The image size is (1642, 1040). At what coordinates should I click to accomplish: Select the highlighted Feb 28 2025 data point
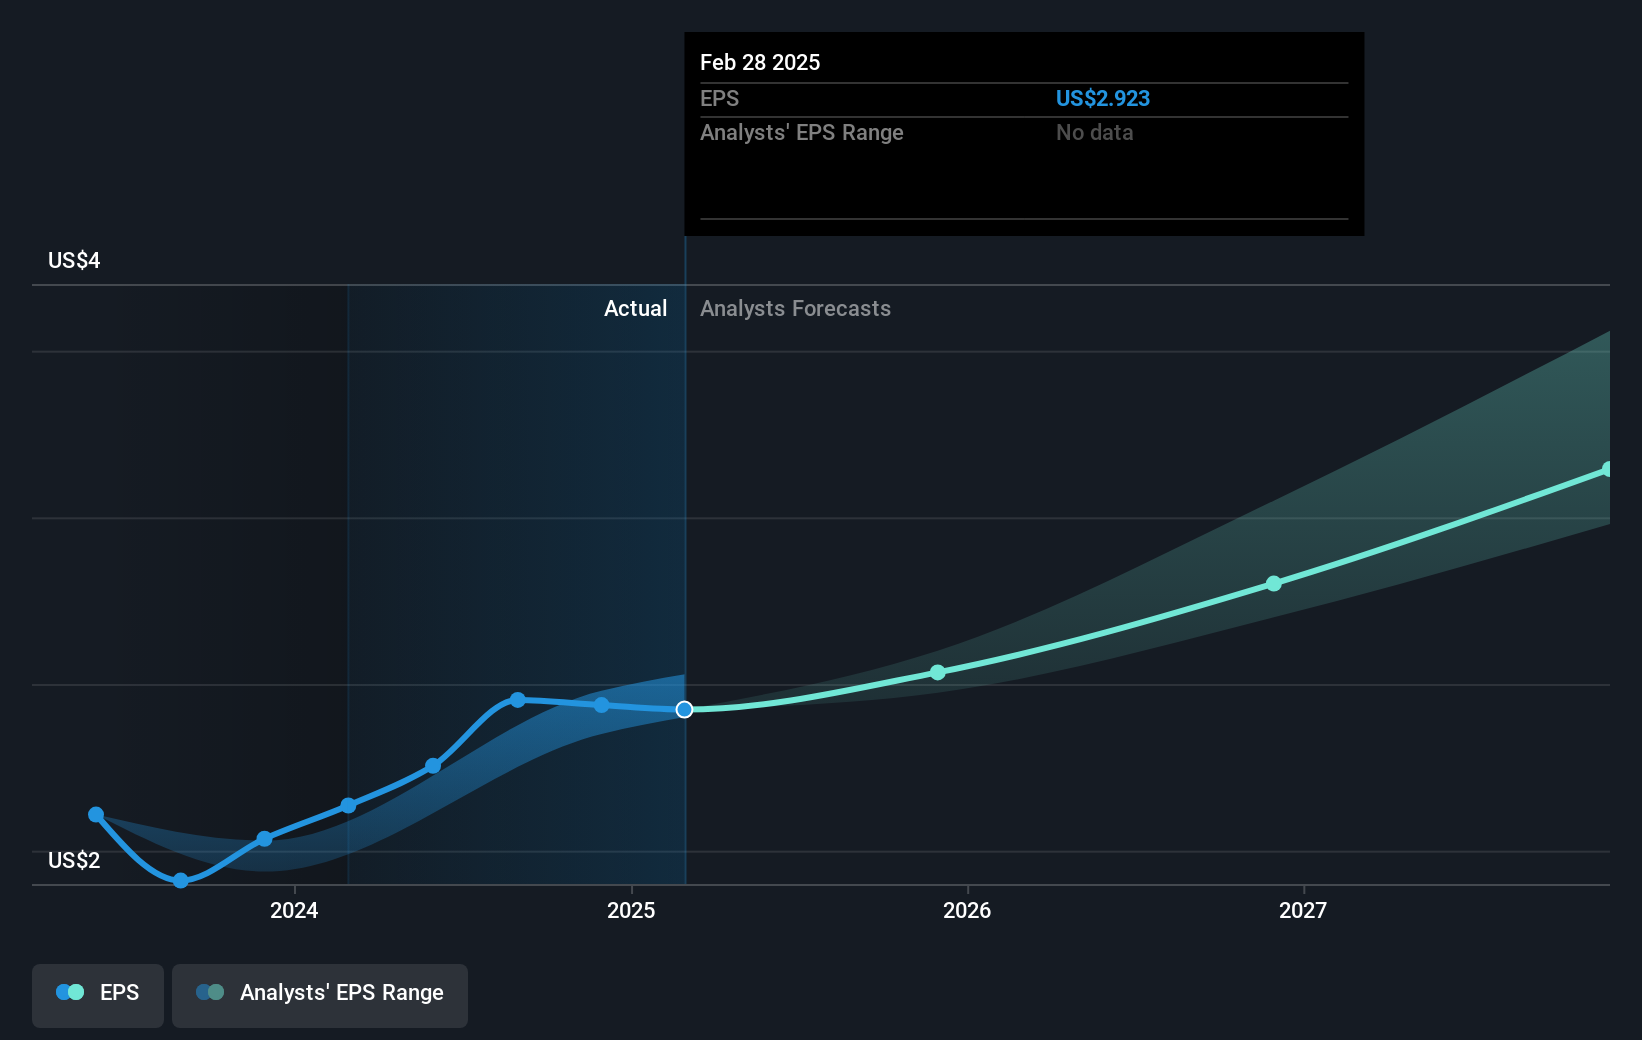pyautogui.click(x=684, y=709)
